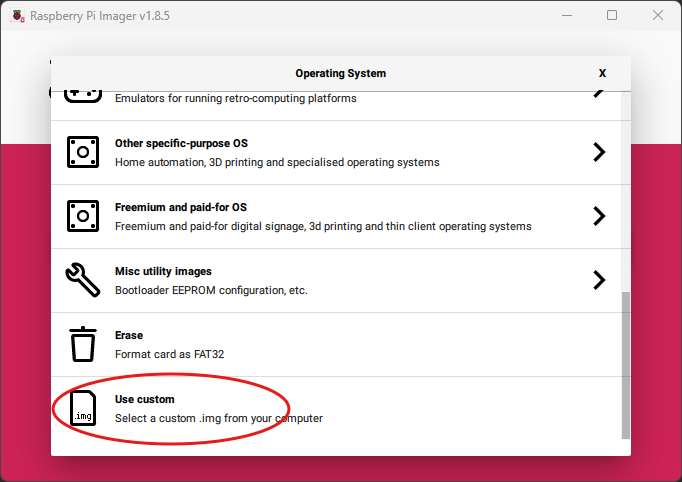Maximize the Raspberry Pi Imager window
The width and height of the screenshot is (682, 482).
tap(612, 16)
